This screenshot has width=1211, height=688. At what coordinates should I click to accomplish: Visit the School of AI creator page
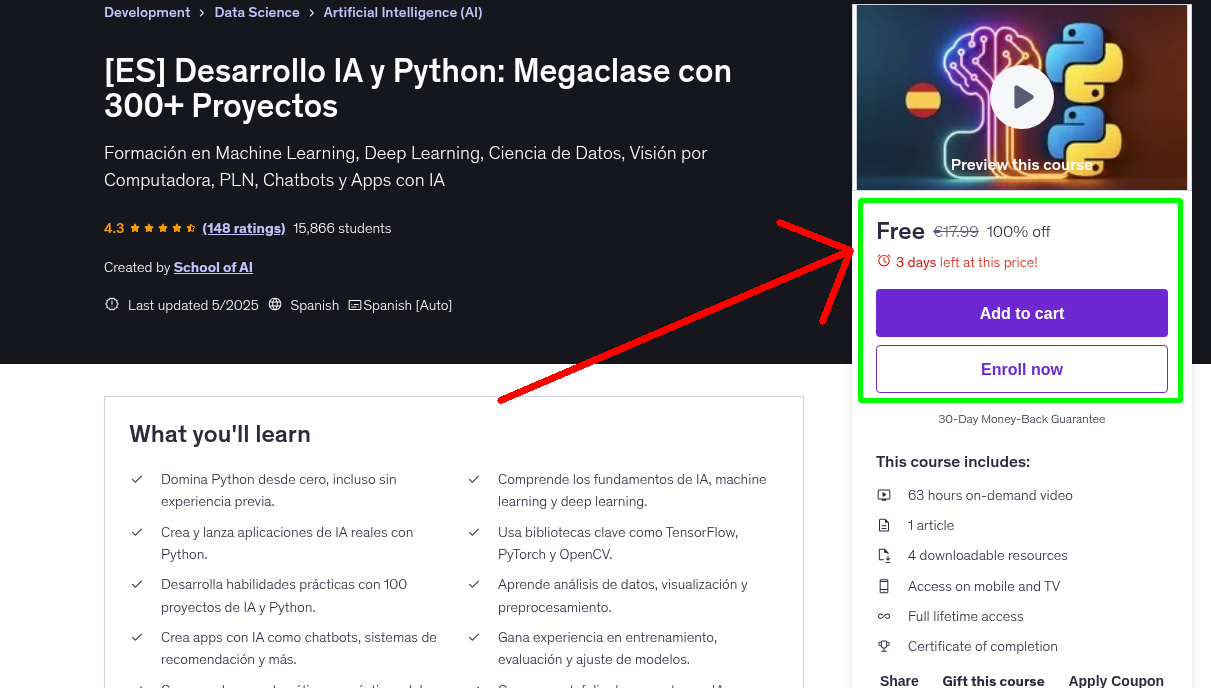(213, 267)
